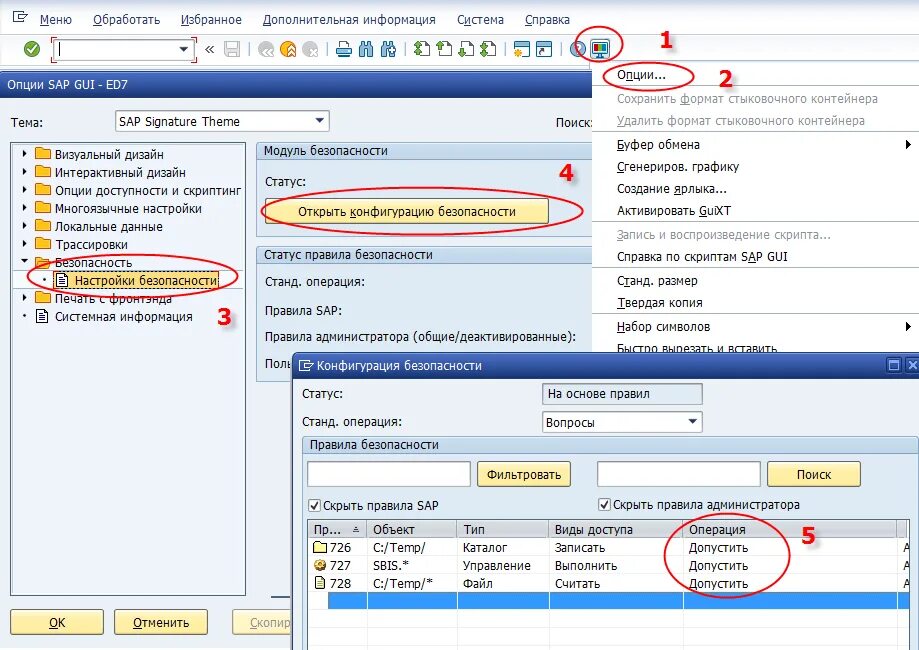The image size is (919, 650).
Task: Select Твердая копия menu entry
Action: point(755,302)
